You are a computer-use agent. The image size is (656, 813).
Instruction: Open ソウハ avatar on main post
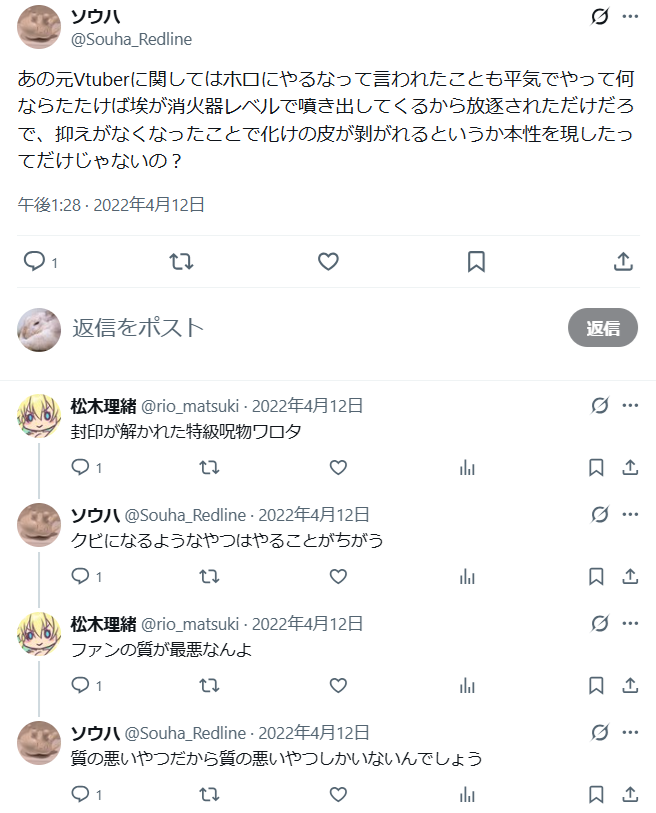(39, 27)
